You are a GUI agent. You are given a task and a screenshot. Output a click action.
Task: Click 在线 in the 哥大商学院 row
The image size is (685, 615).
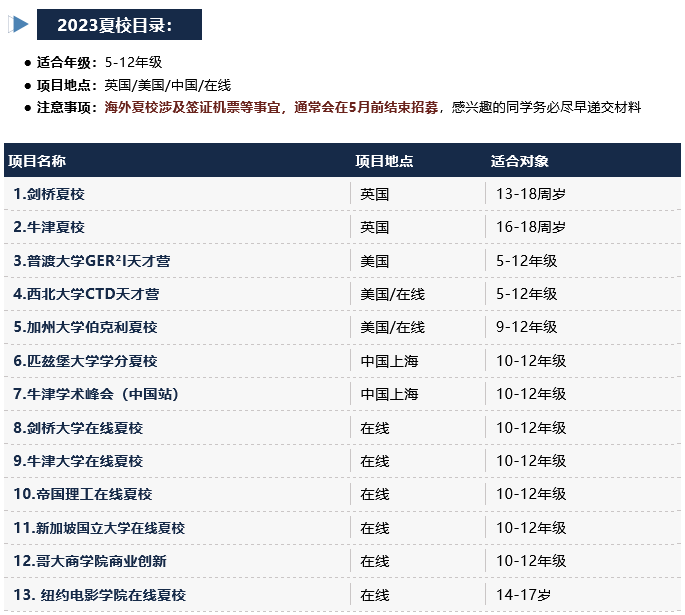374,562
